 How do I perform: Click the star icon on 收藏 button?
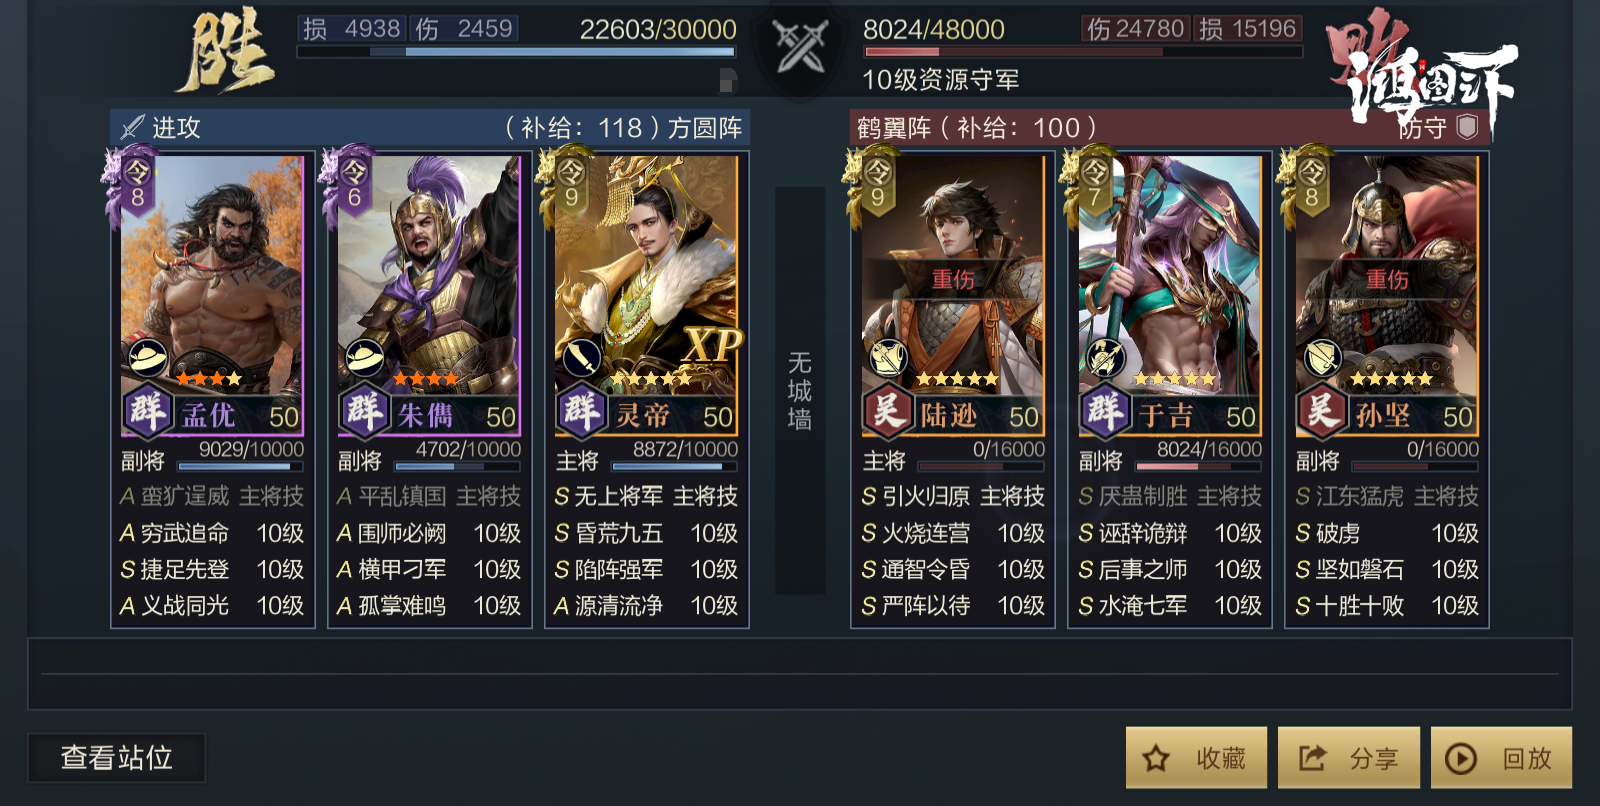tap(1156, 759)
